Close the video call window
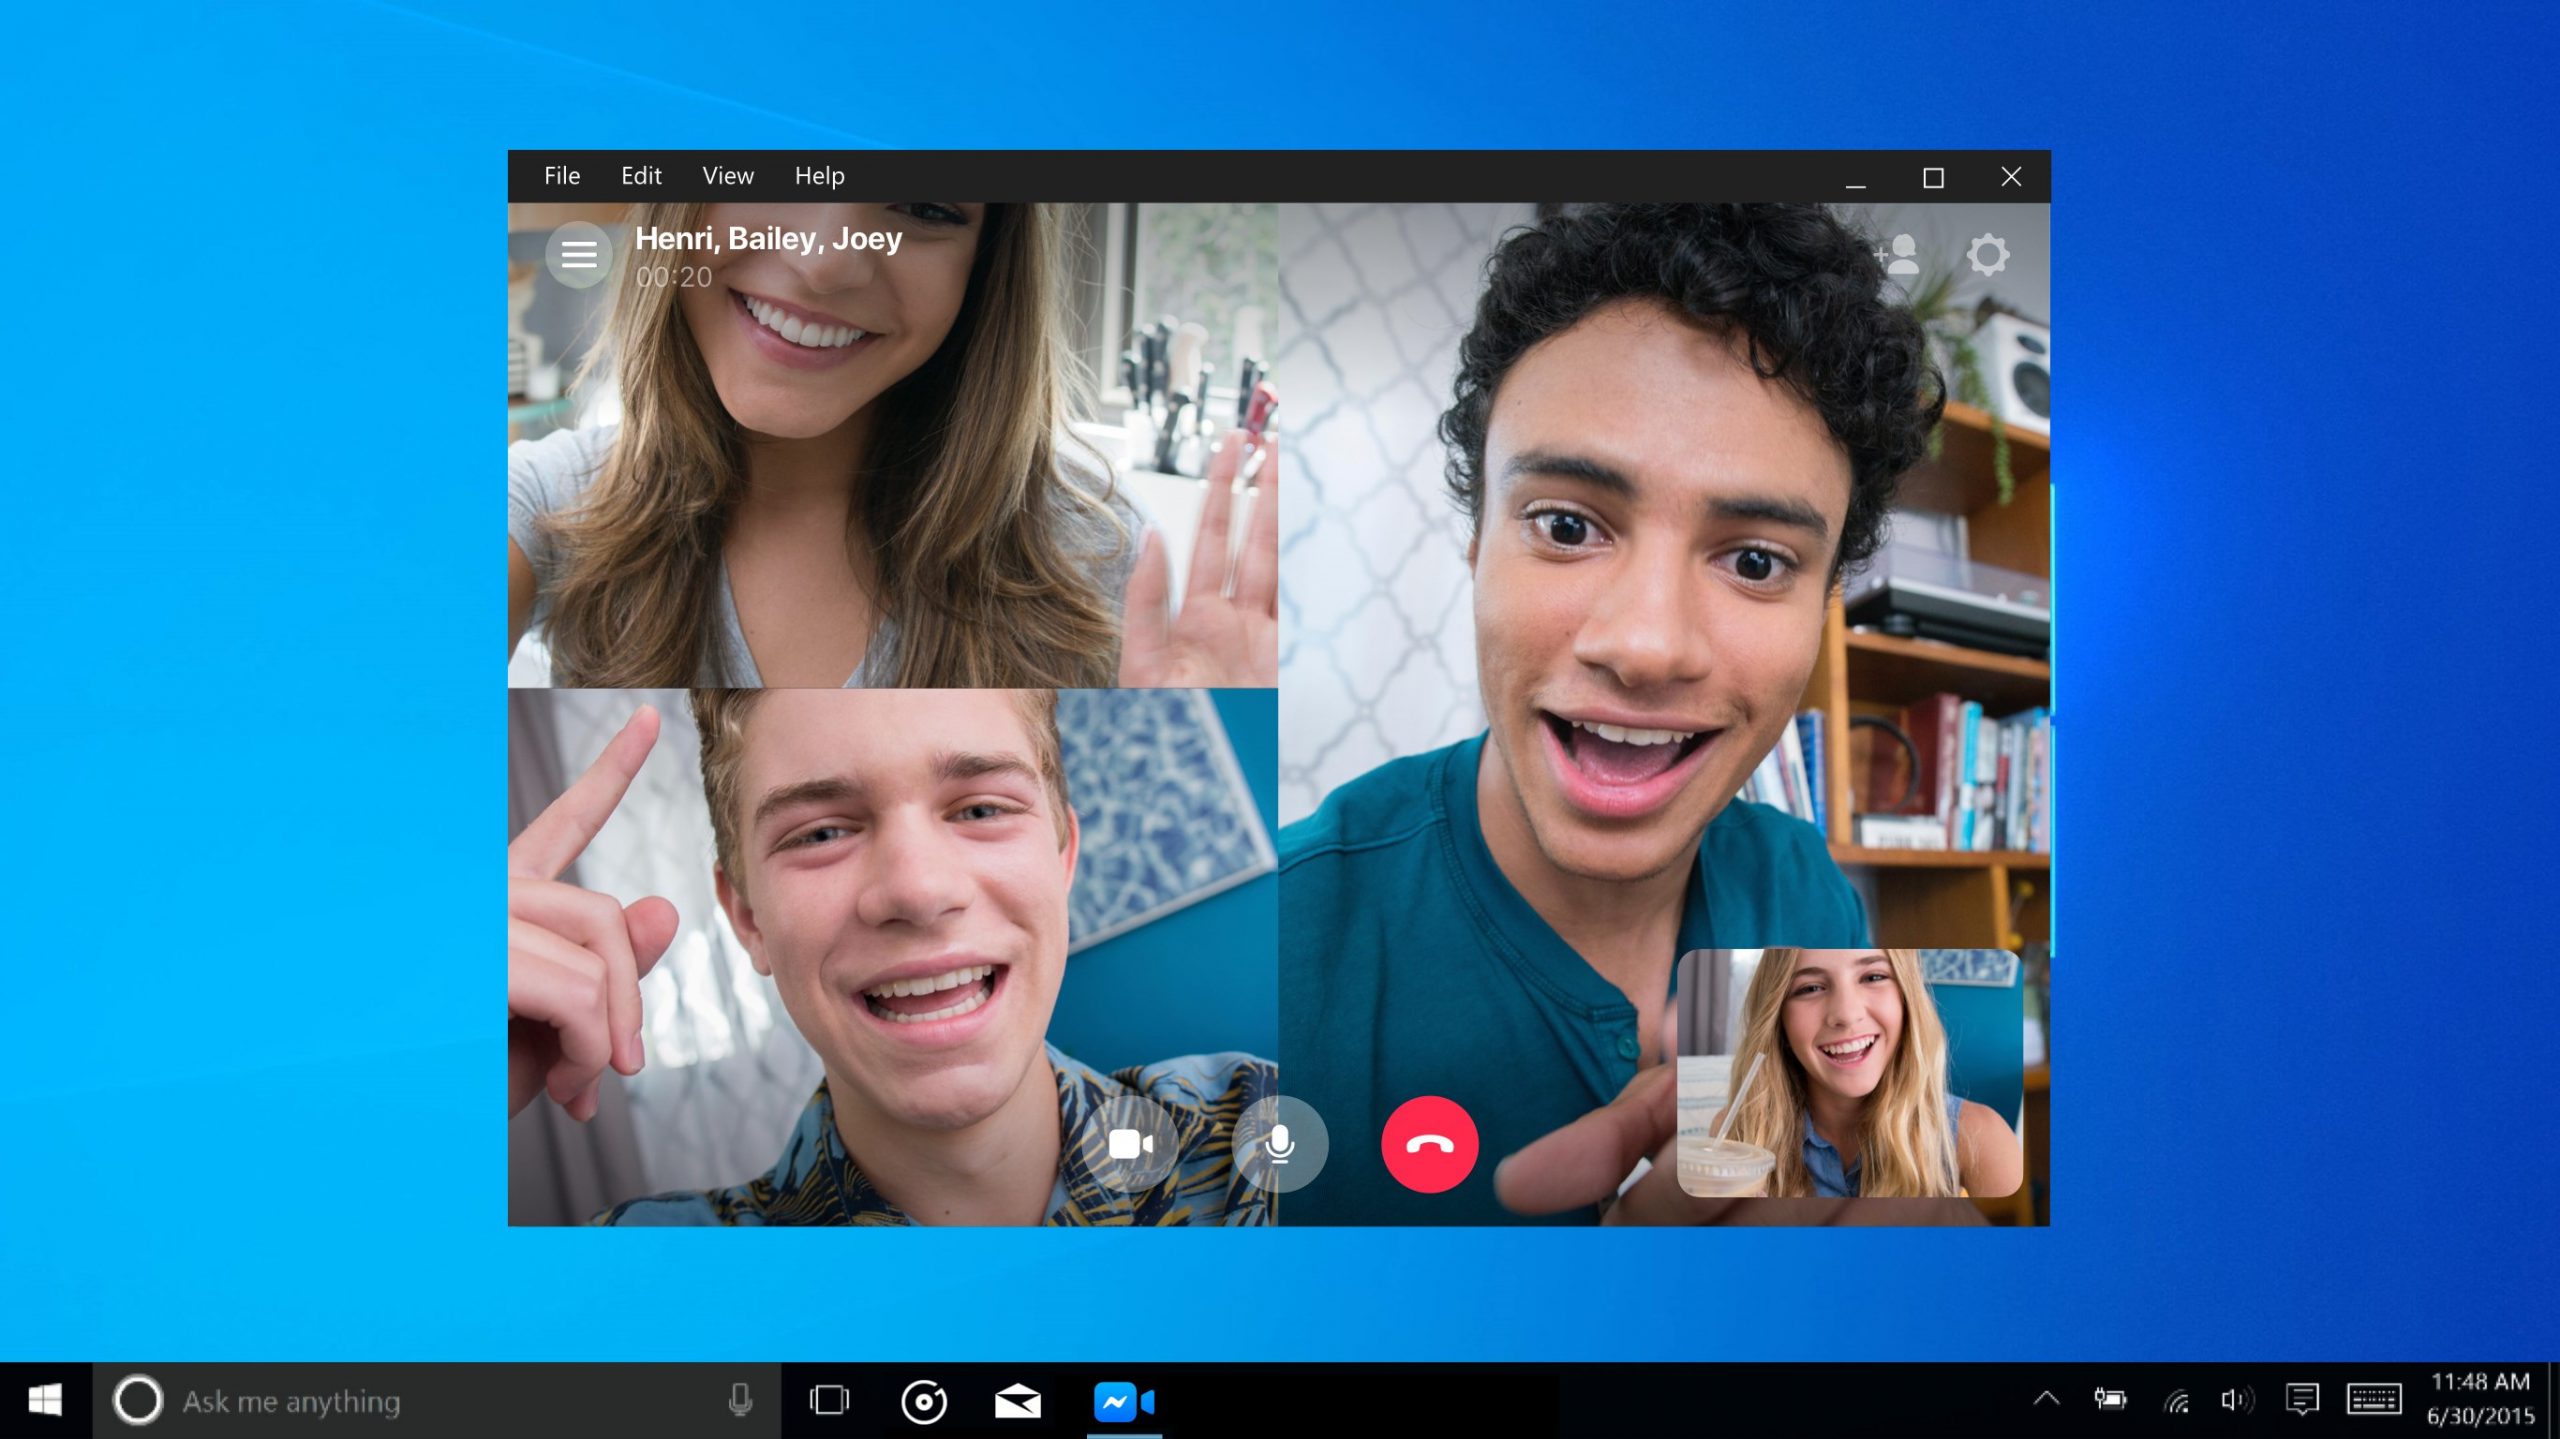Screen dimensions: 2560x1439 [2011, 177]
